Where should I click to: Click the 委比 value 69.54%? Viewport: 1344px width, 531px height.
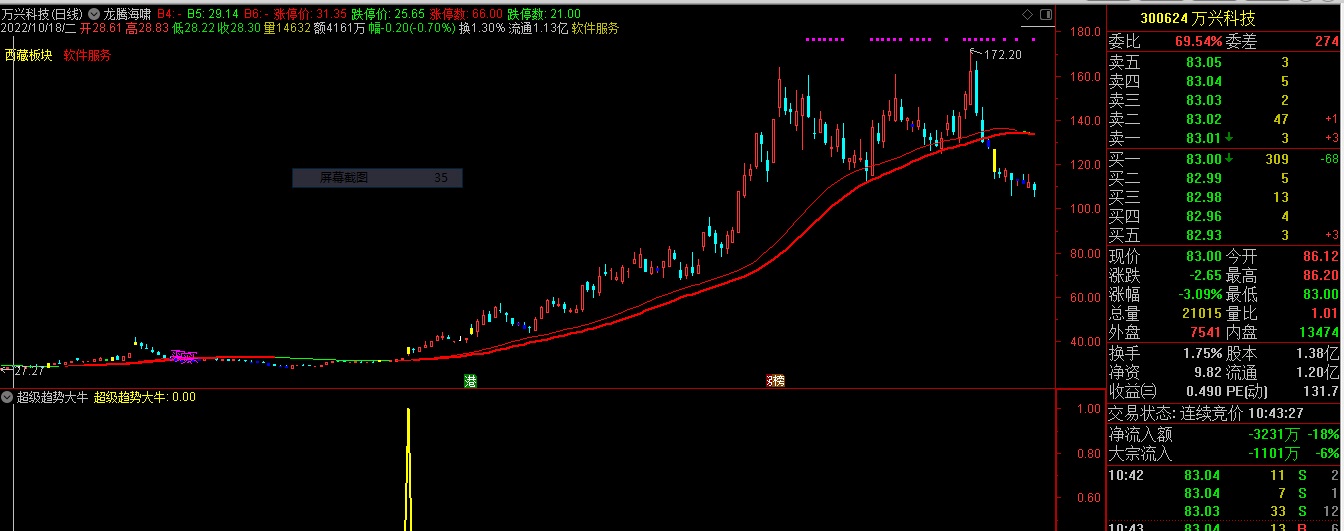1198,42
